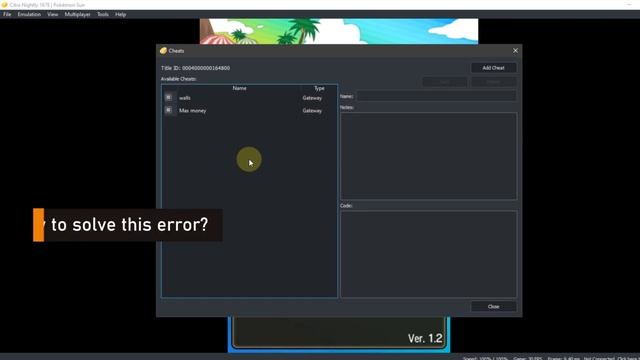640x360 pixels.
Task: Click the Gateway type of Max money
Action: pos(312,111)
